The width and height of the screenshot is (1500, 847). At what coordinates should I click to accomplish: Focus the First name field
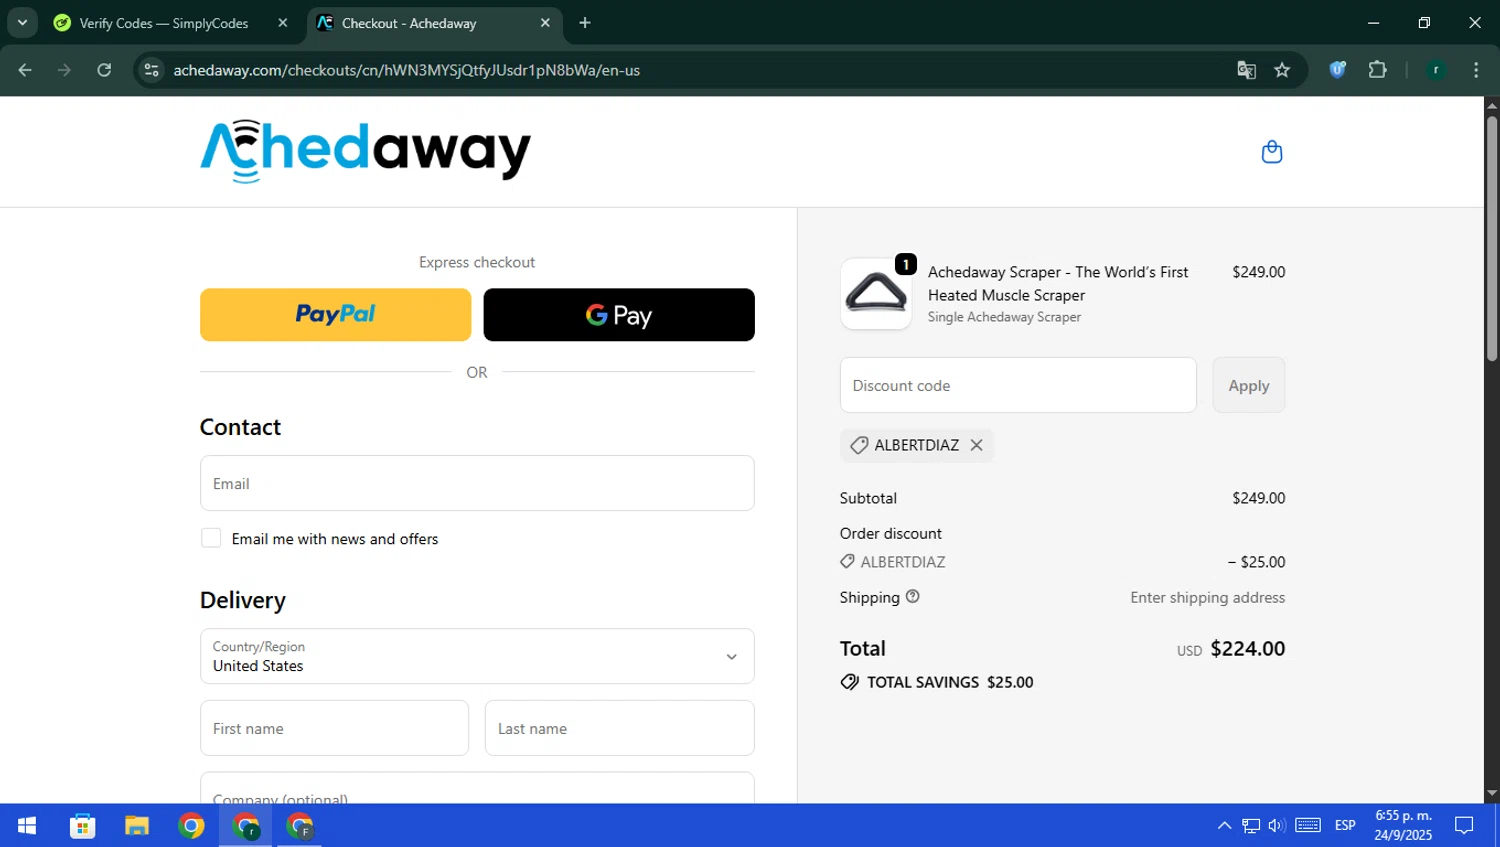tap(334, 728)
